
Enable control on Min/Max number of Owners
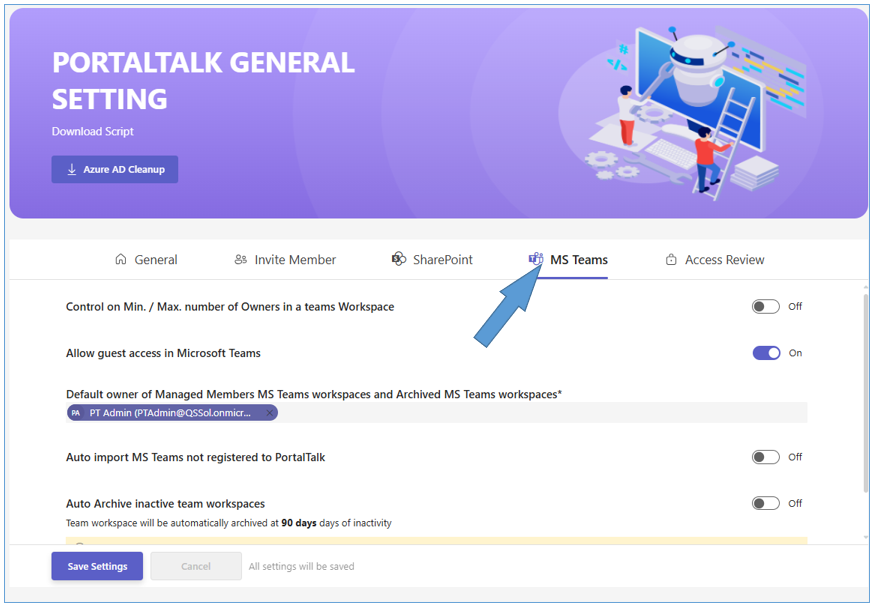(765, 307)
